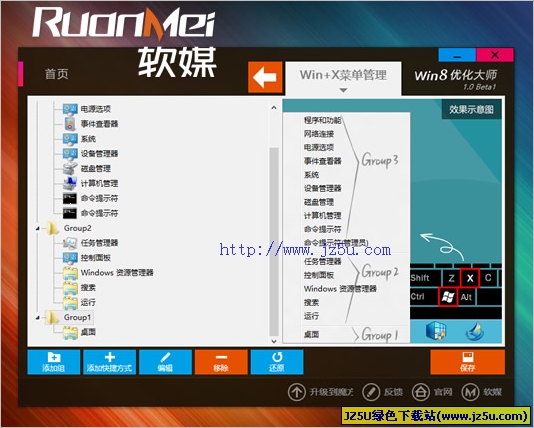Select the 系统 tree icon
Viewport: 534px width, 428px height.
70,139
